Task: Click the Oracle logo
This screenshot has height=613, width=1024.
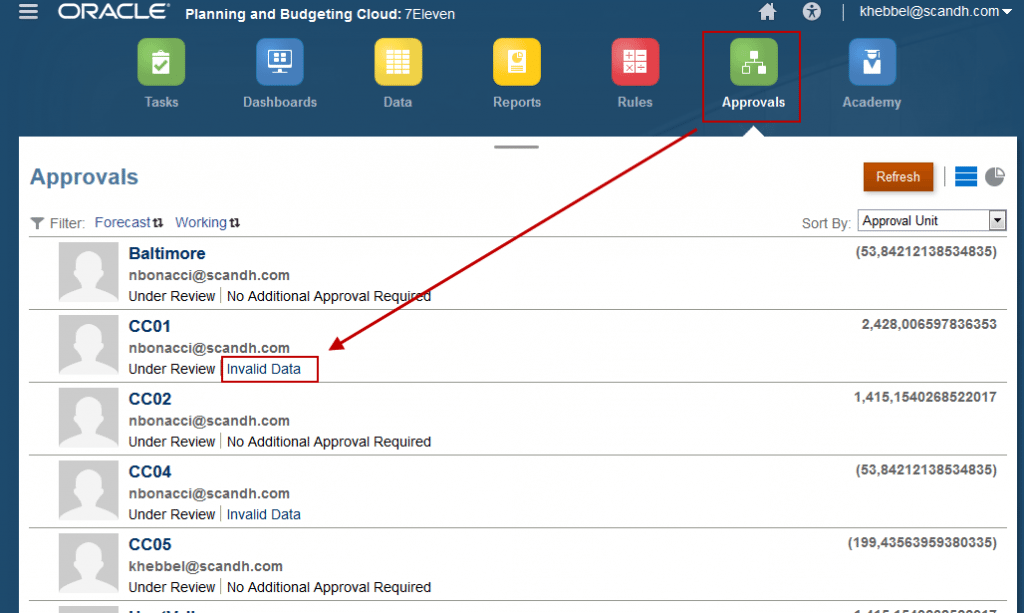Action: 114,12
